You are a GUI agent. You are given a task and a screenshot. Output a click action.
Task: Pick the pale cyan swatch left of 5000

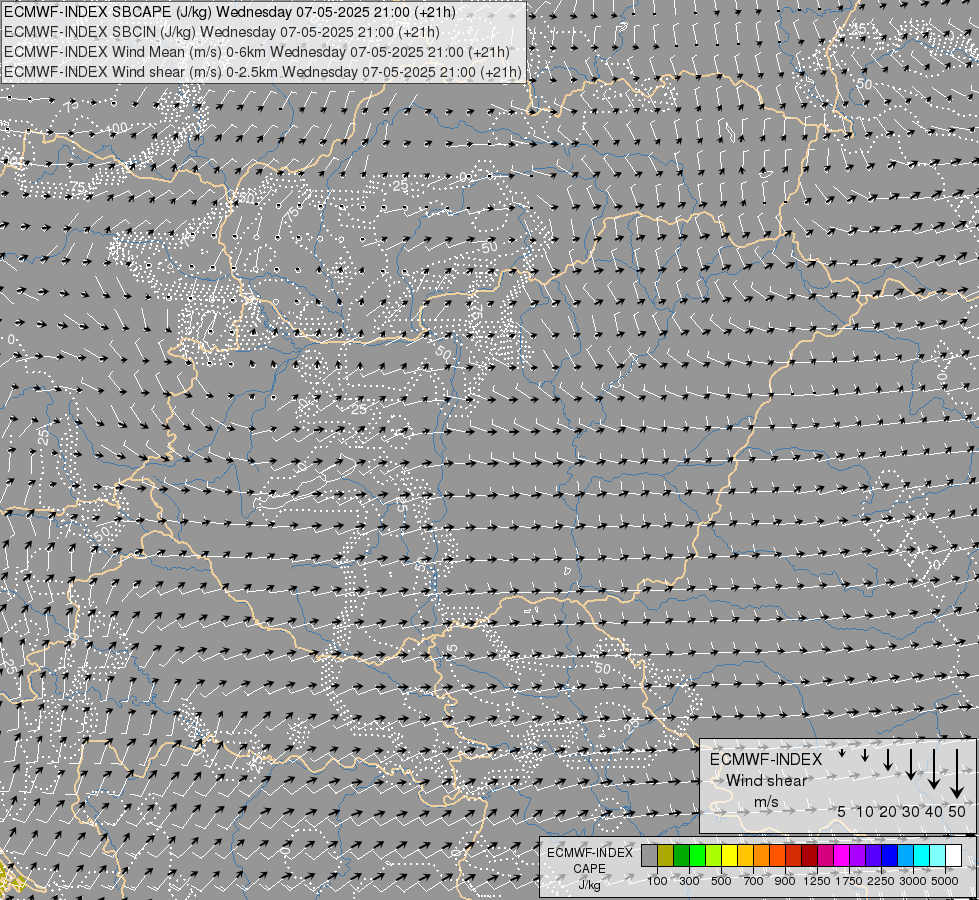coord(938,855)
